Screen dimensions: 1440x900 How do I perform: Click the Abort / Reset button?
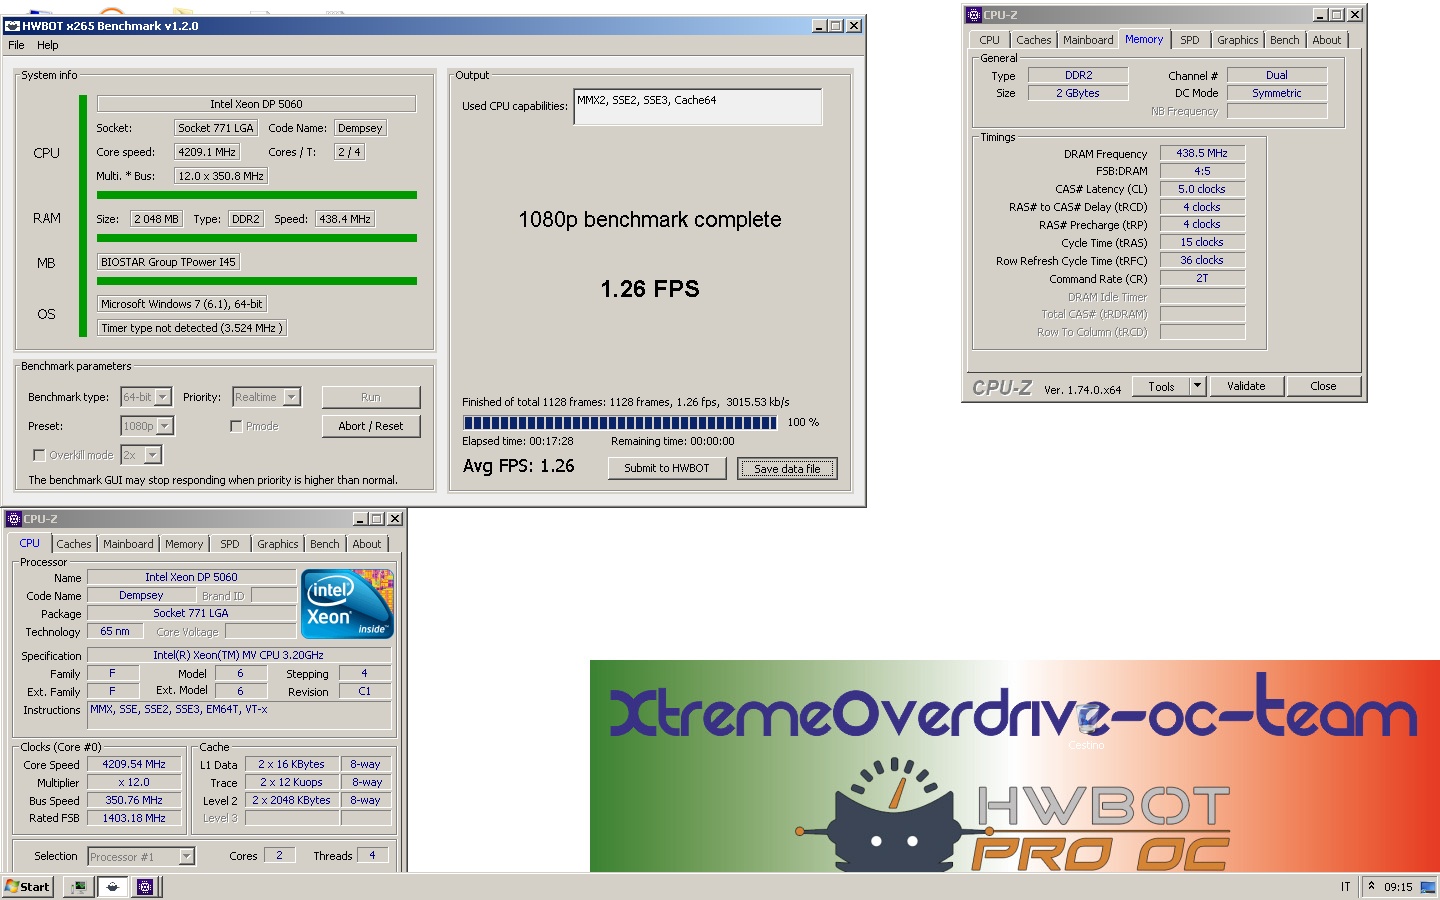click(371, 426)
